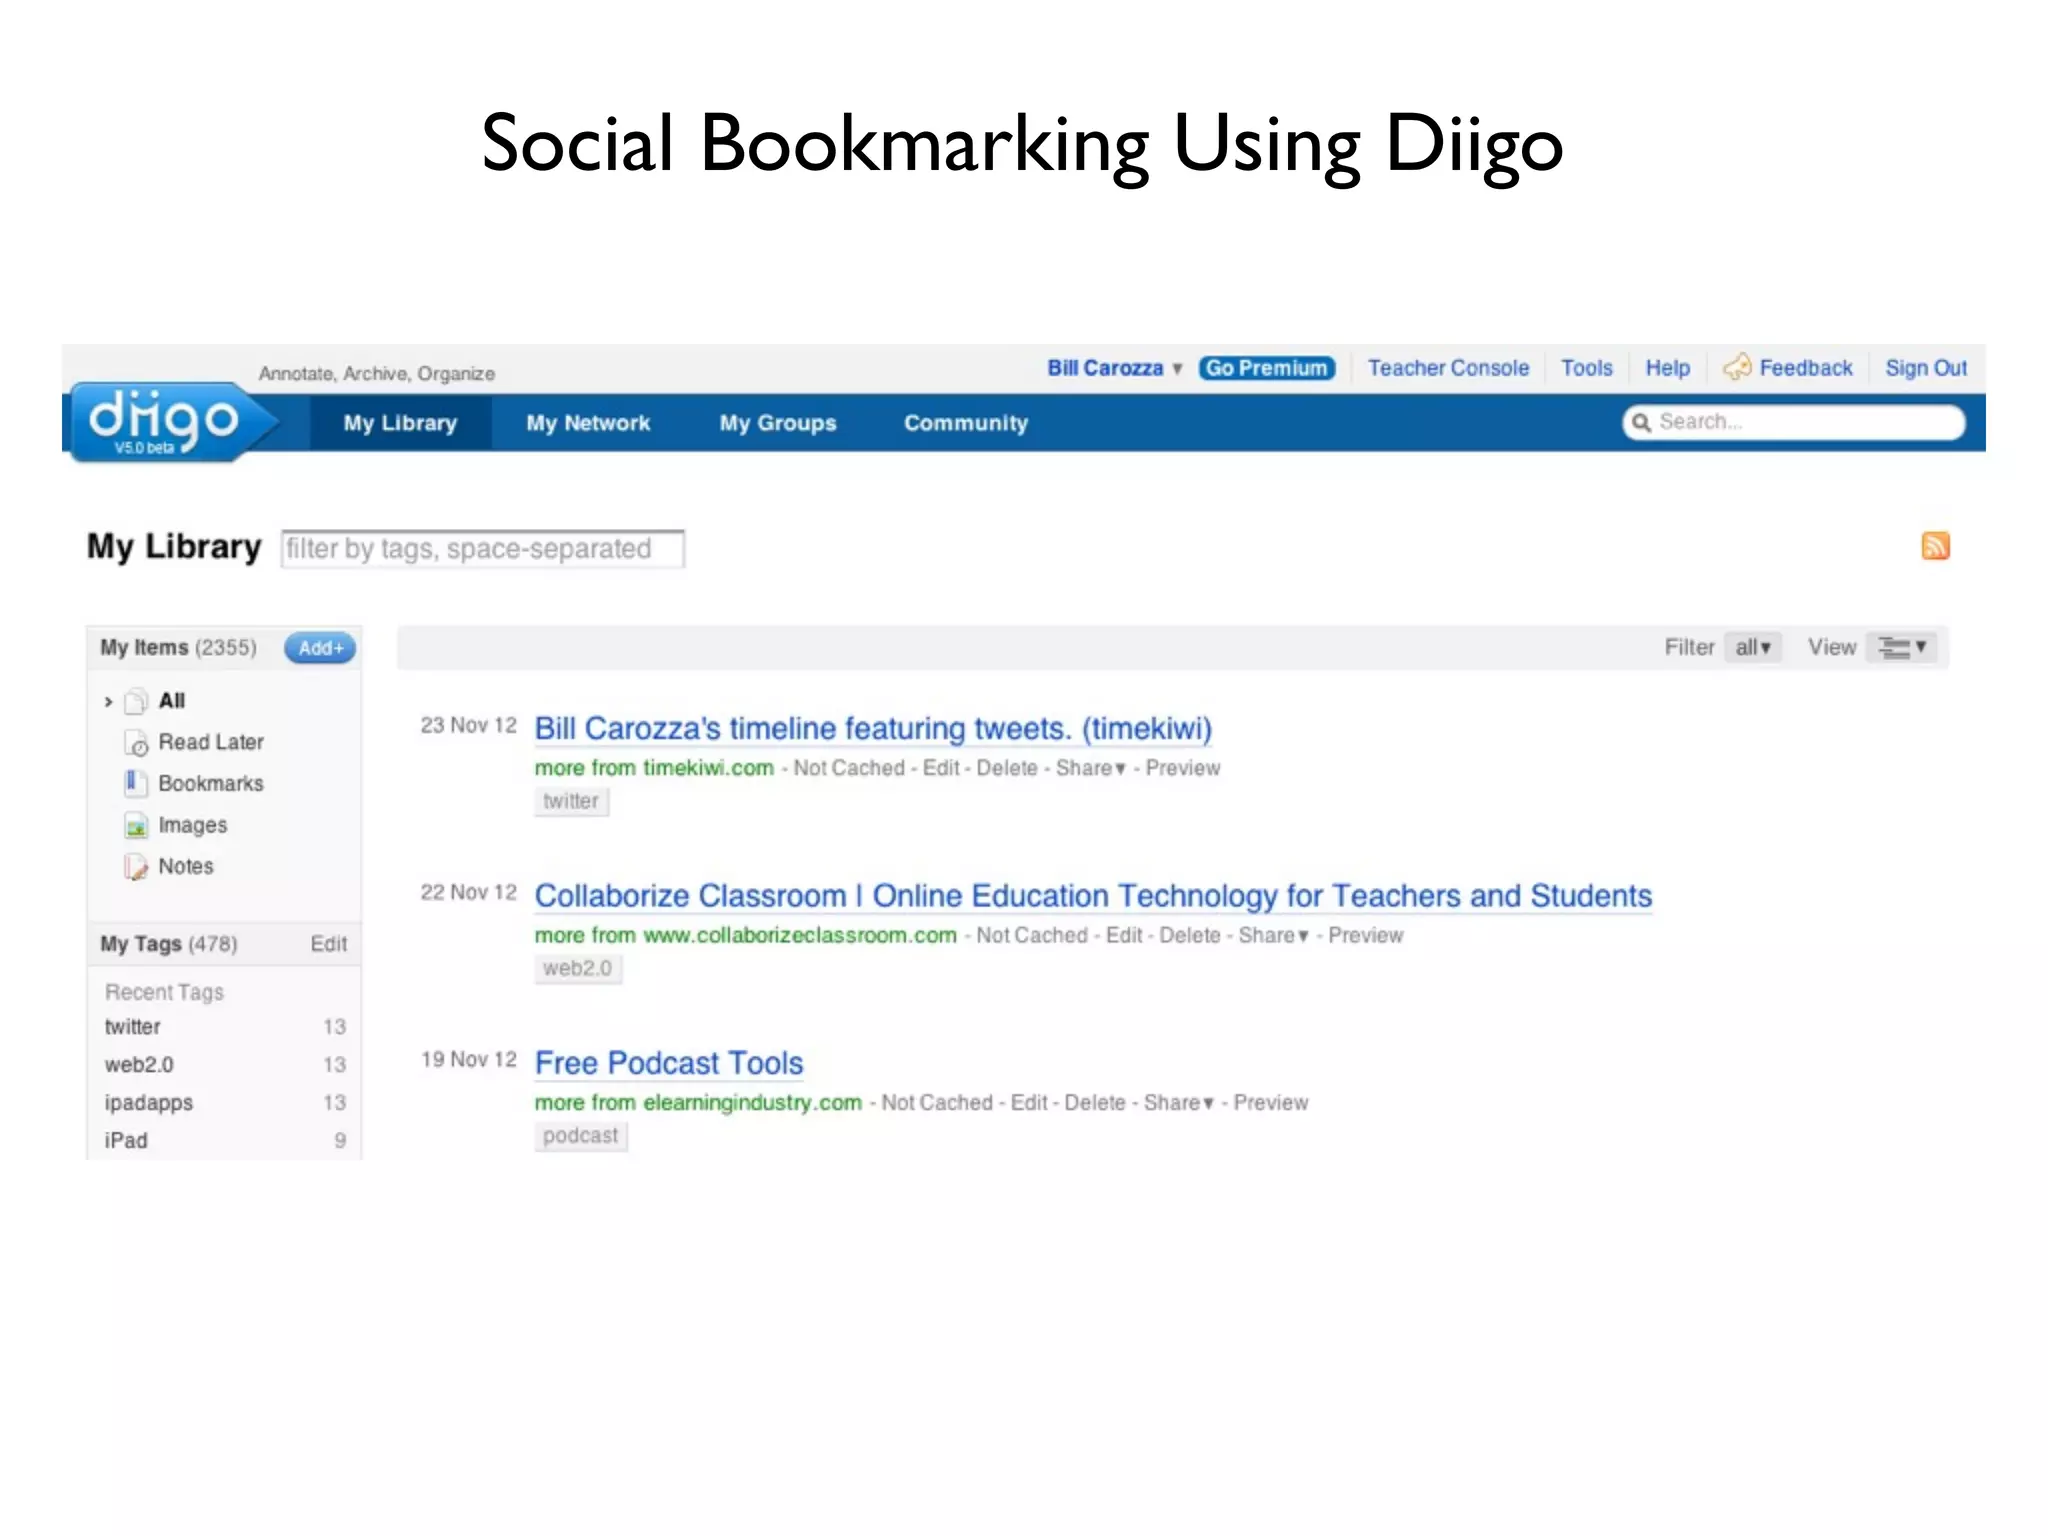Click Delete for timekiwi bookmark
The height and width of the screenshot is (1536, 2048).
pos(1007,768)
